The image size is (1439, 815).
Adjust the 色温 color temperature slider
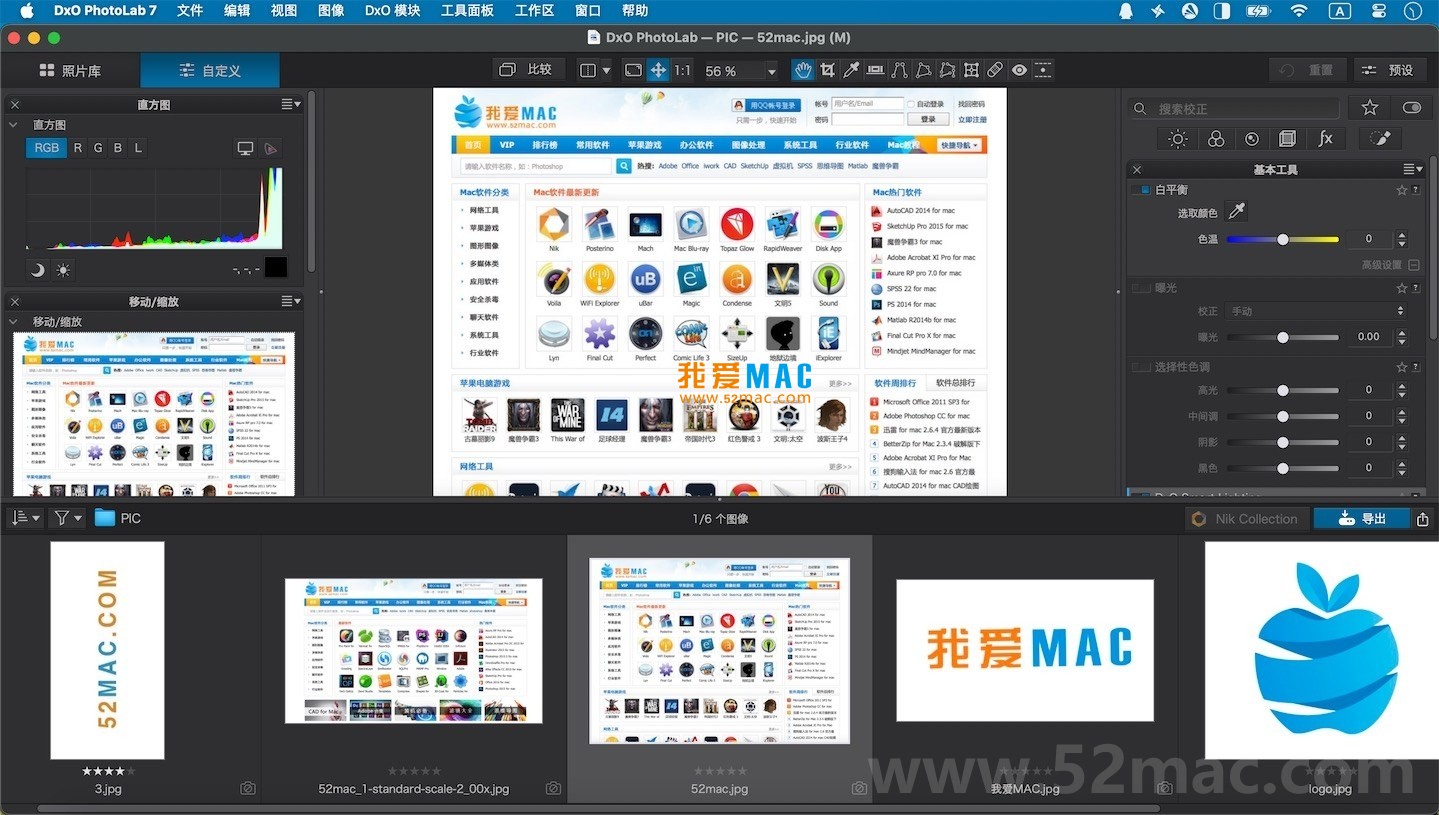pyautogui.click(x=1283, y=239)
